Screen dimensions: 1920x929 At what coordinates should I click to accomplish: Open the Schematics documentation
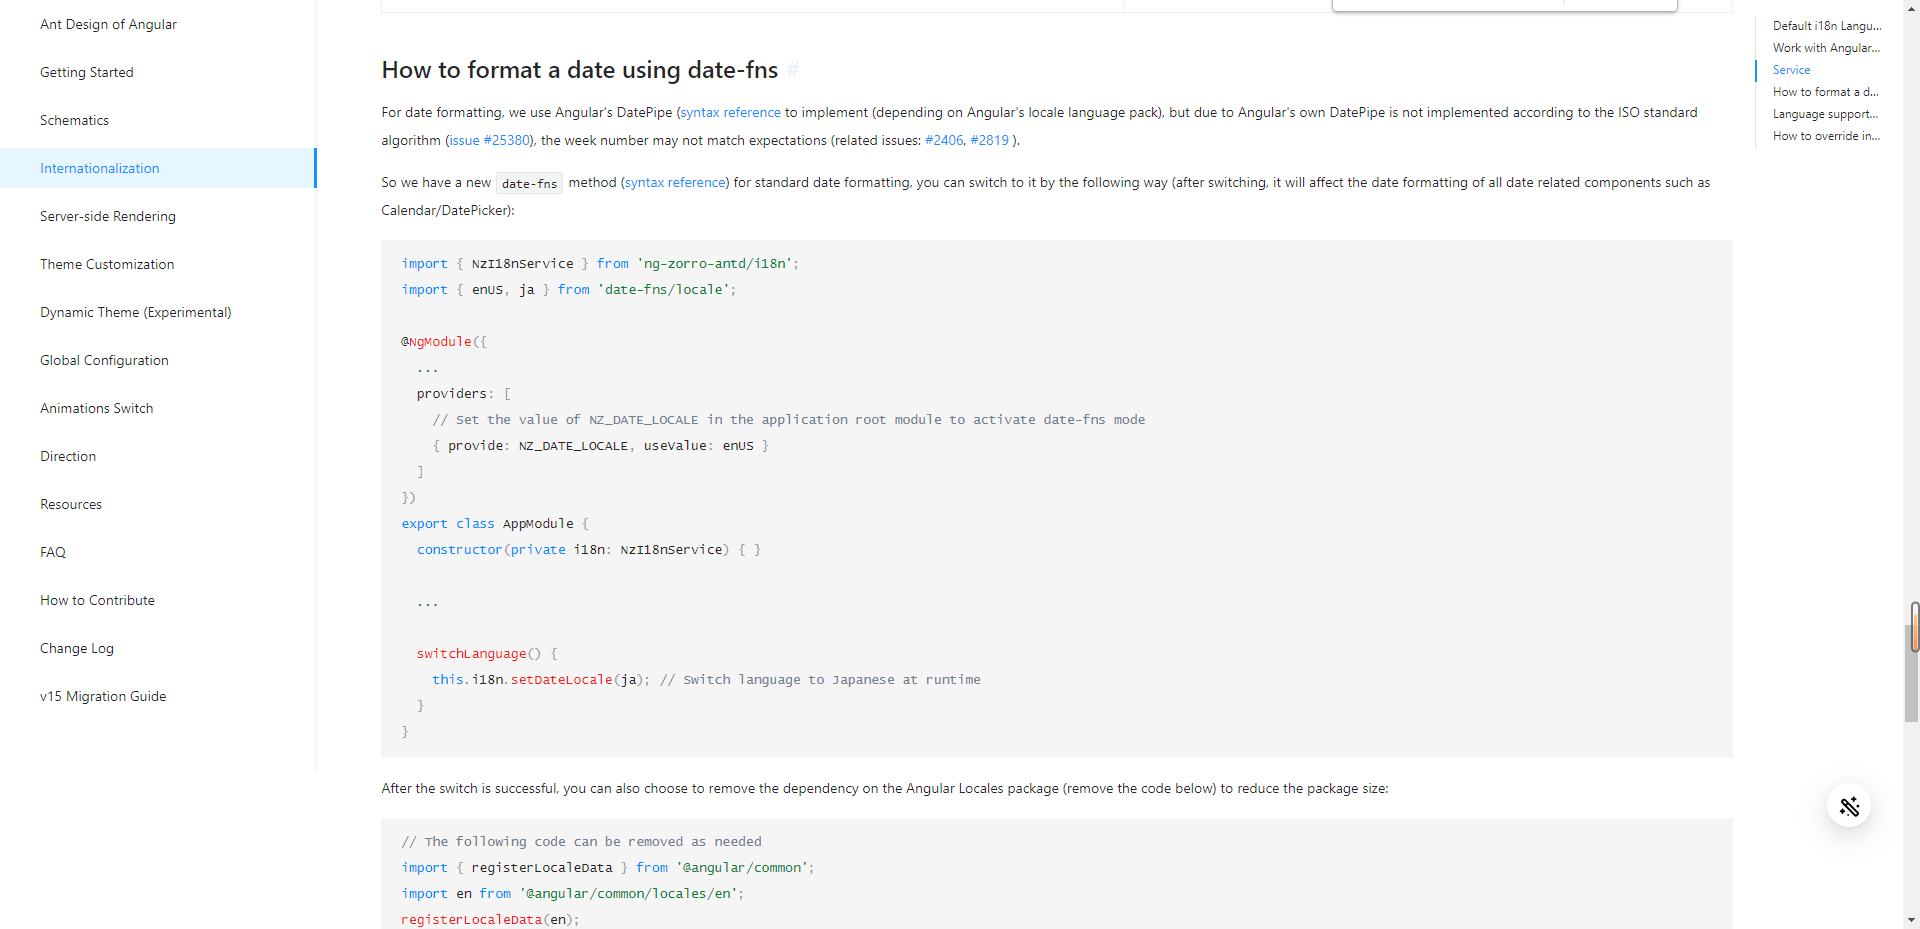(x=74, y=120)
